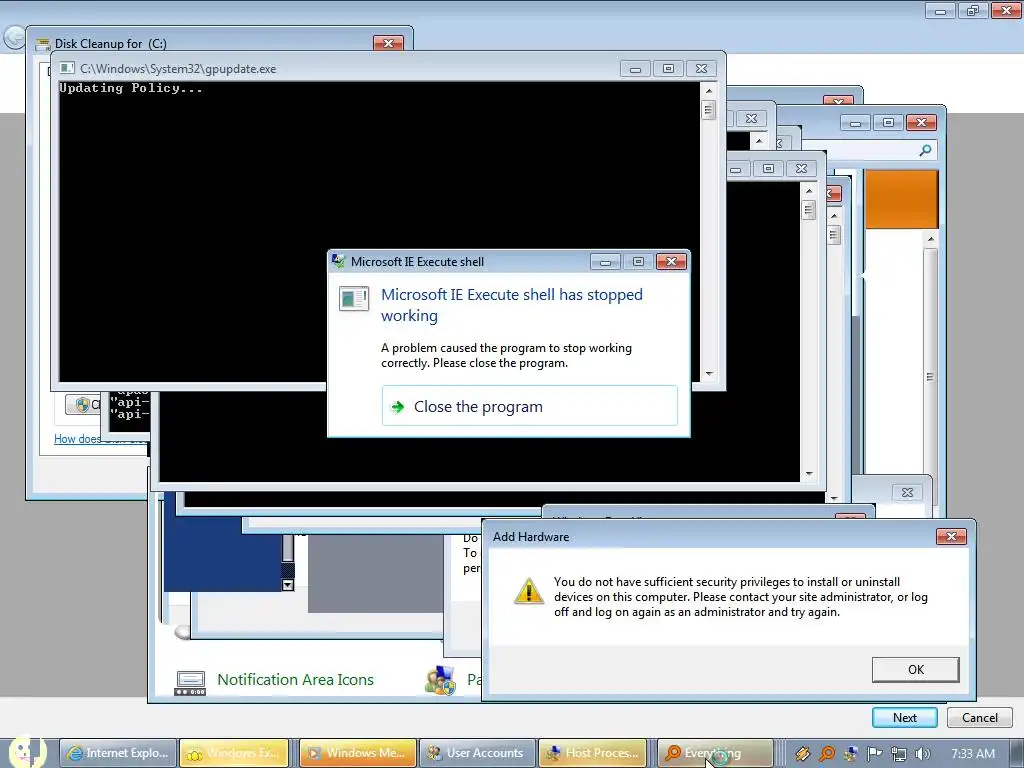
Task: Click the Next button
Action: click(x=904, y=717)
